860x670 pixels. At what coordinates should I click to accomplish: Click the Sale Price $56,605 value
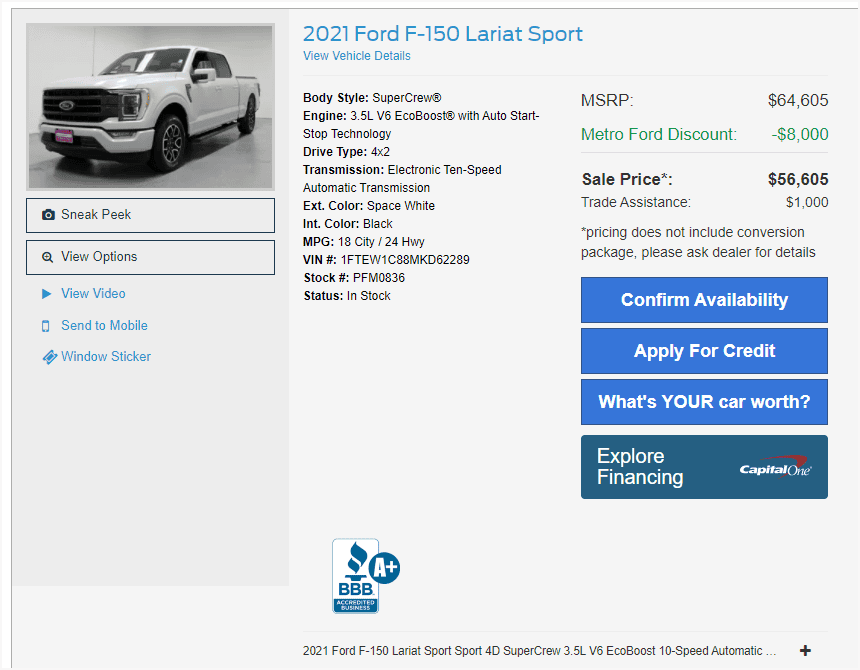coord(798,179)
